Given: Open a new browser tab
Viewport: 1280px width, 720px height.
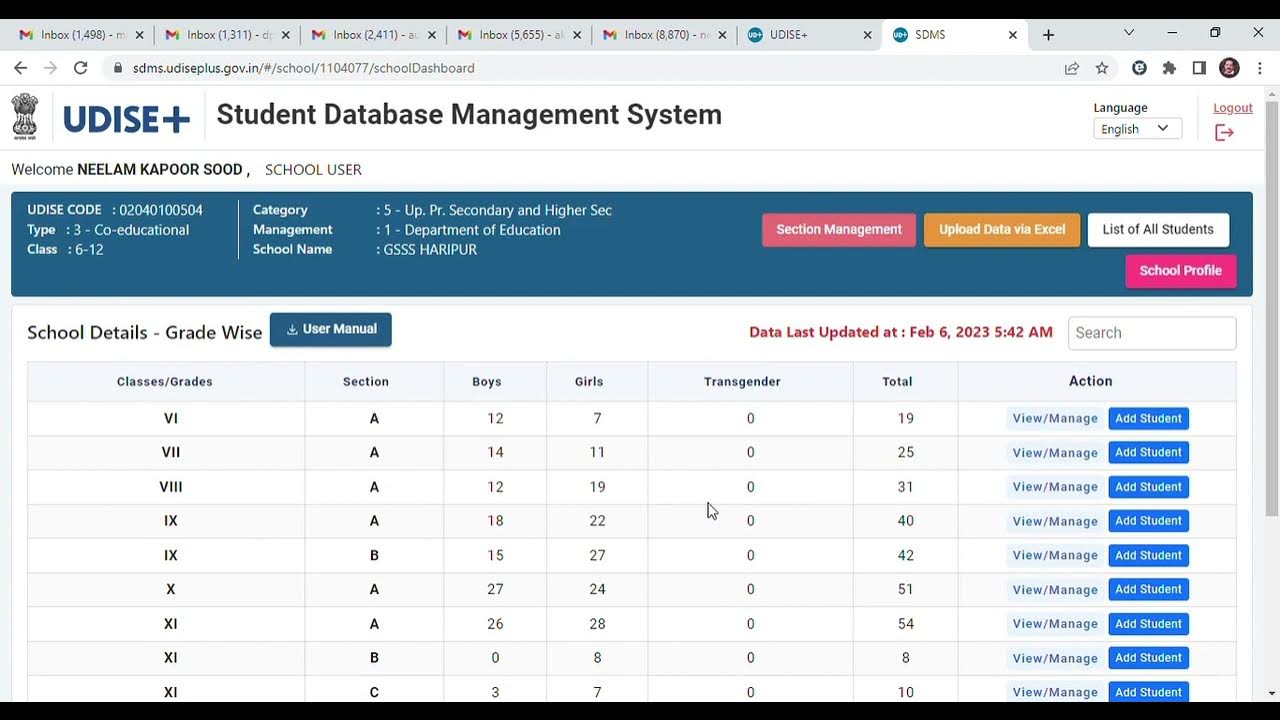Looking at the screenshot, I should click(x=1048, y=35).
